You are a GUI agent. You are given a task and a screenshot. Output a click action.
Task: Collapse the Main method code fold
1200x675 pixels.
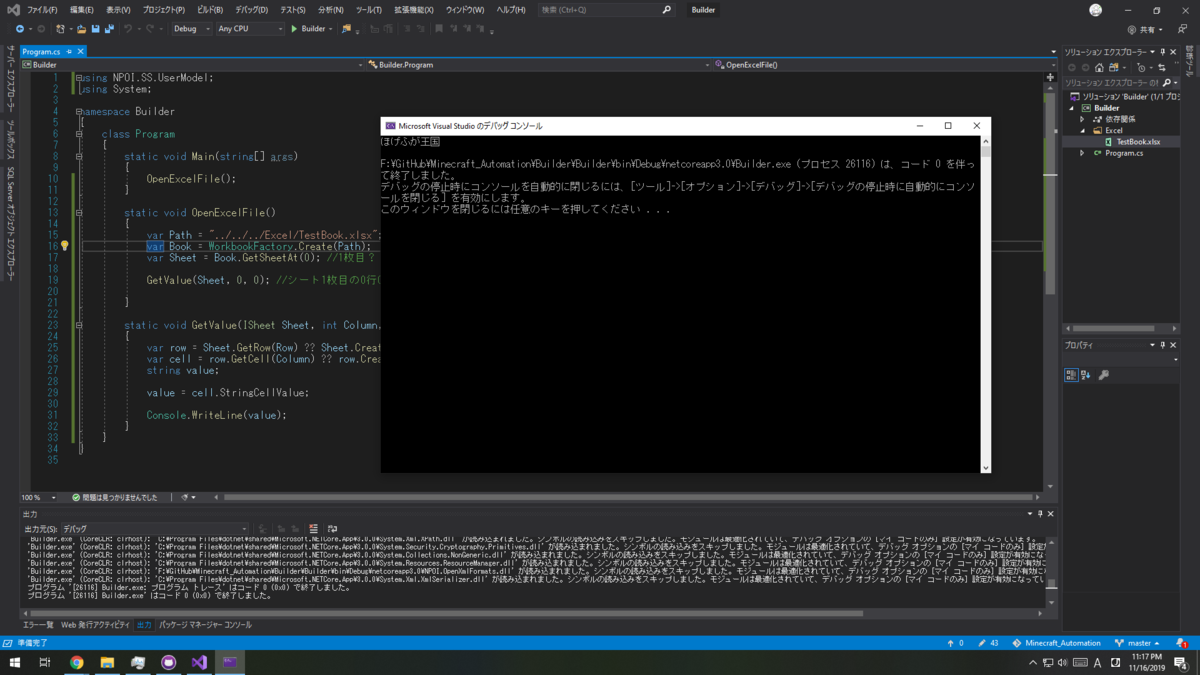click(79, 156)
